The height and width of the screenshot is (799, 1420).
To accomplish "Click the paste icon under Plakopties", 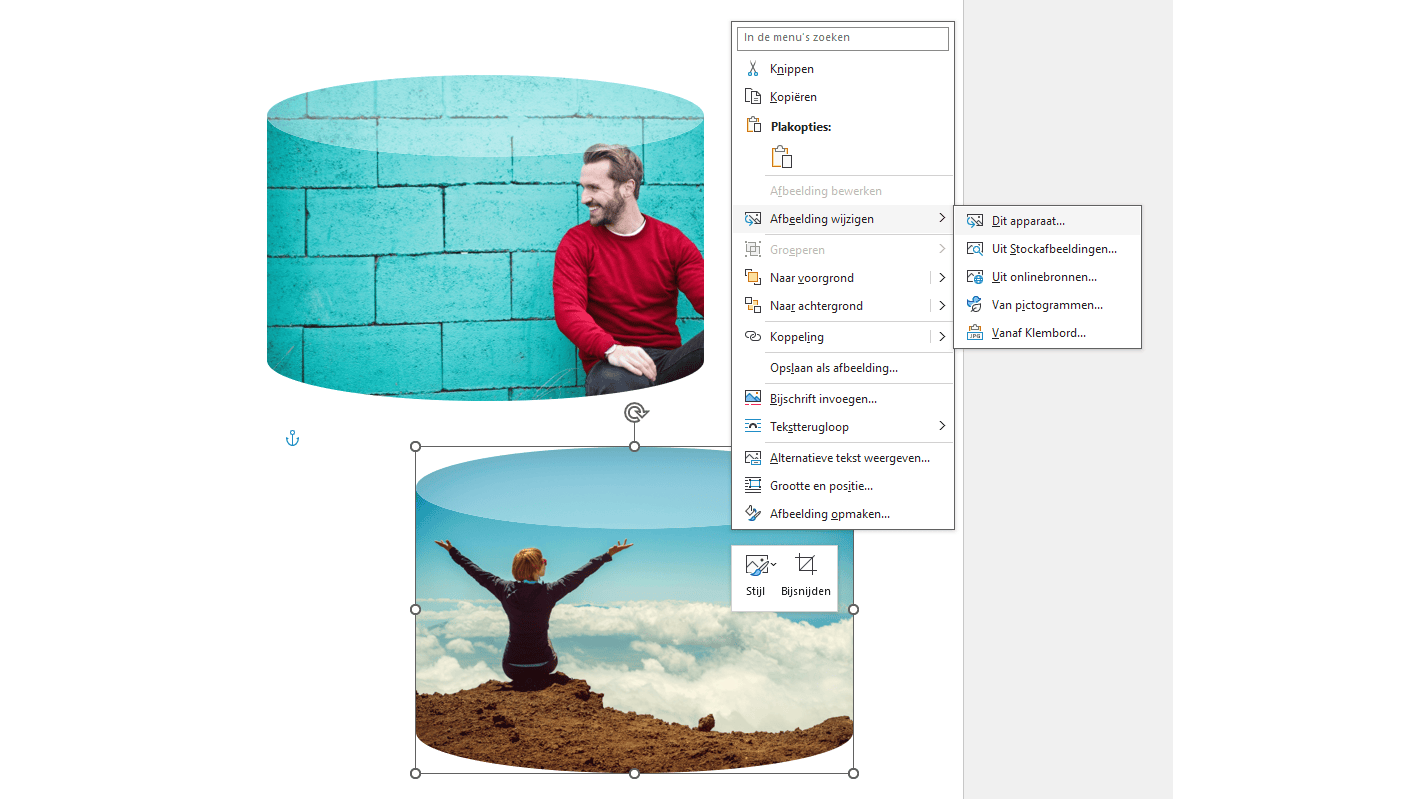I will [782, 157].
